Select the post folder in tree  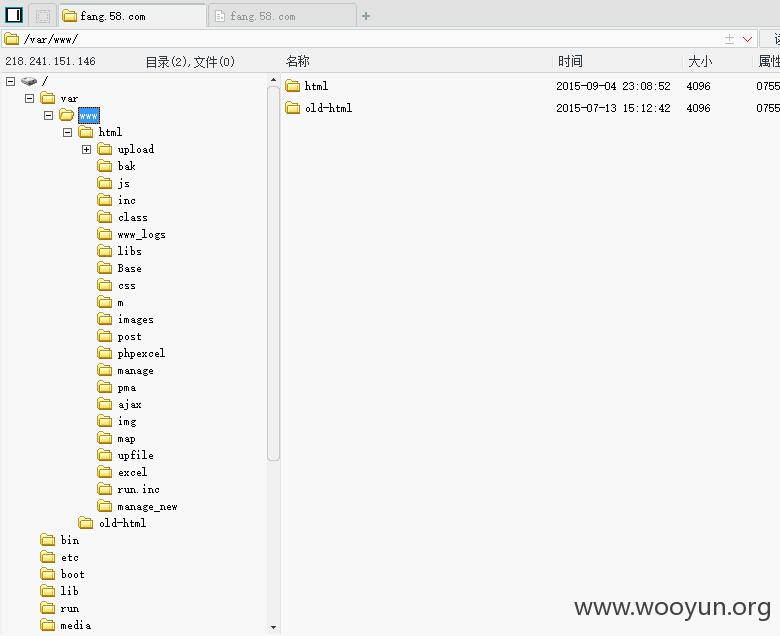[x=129, y=337]
